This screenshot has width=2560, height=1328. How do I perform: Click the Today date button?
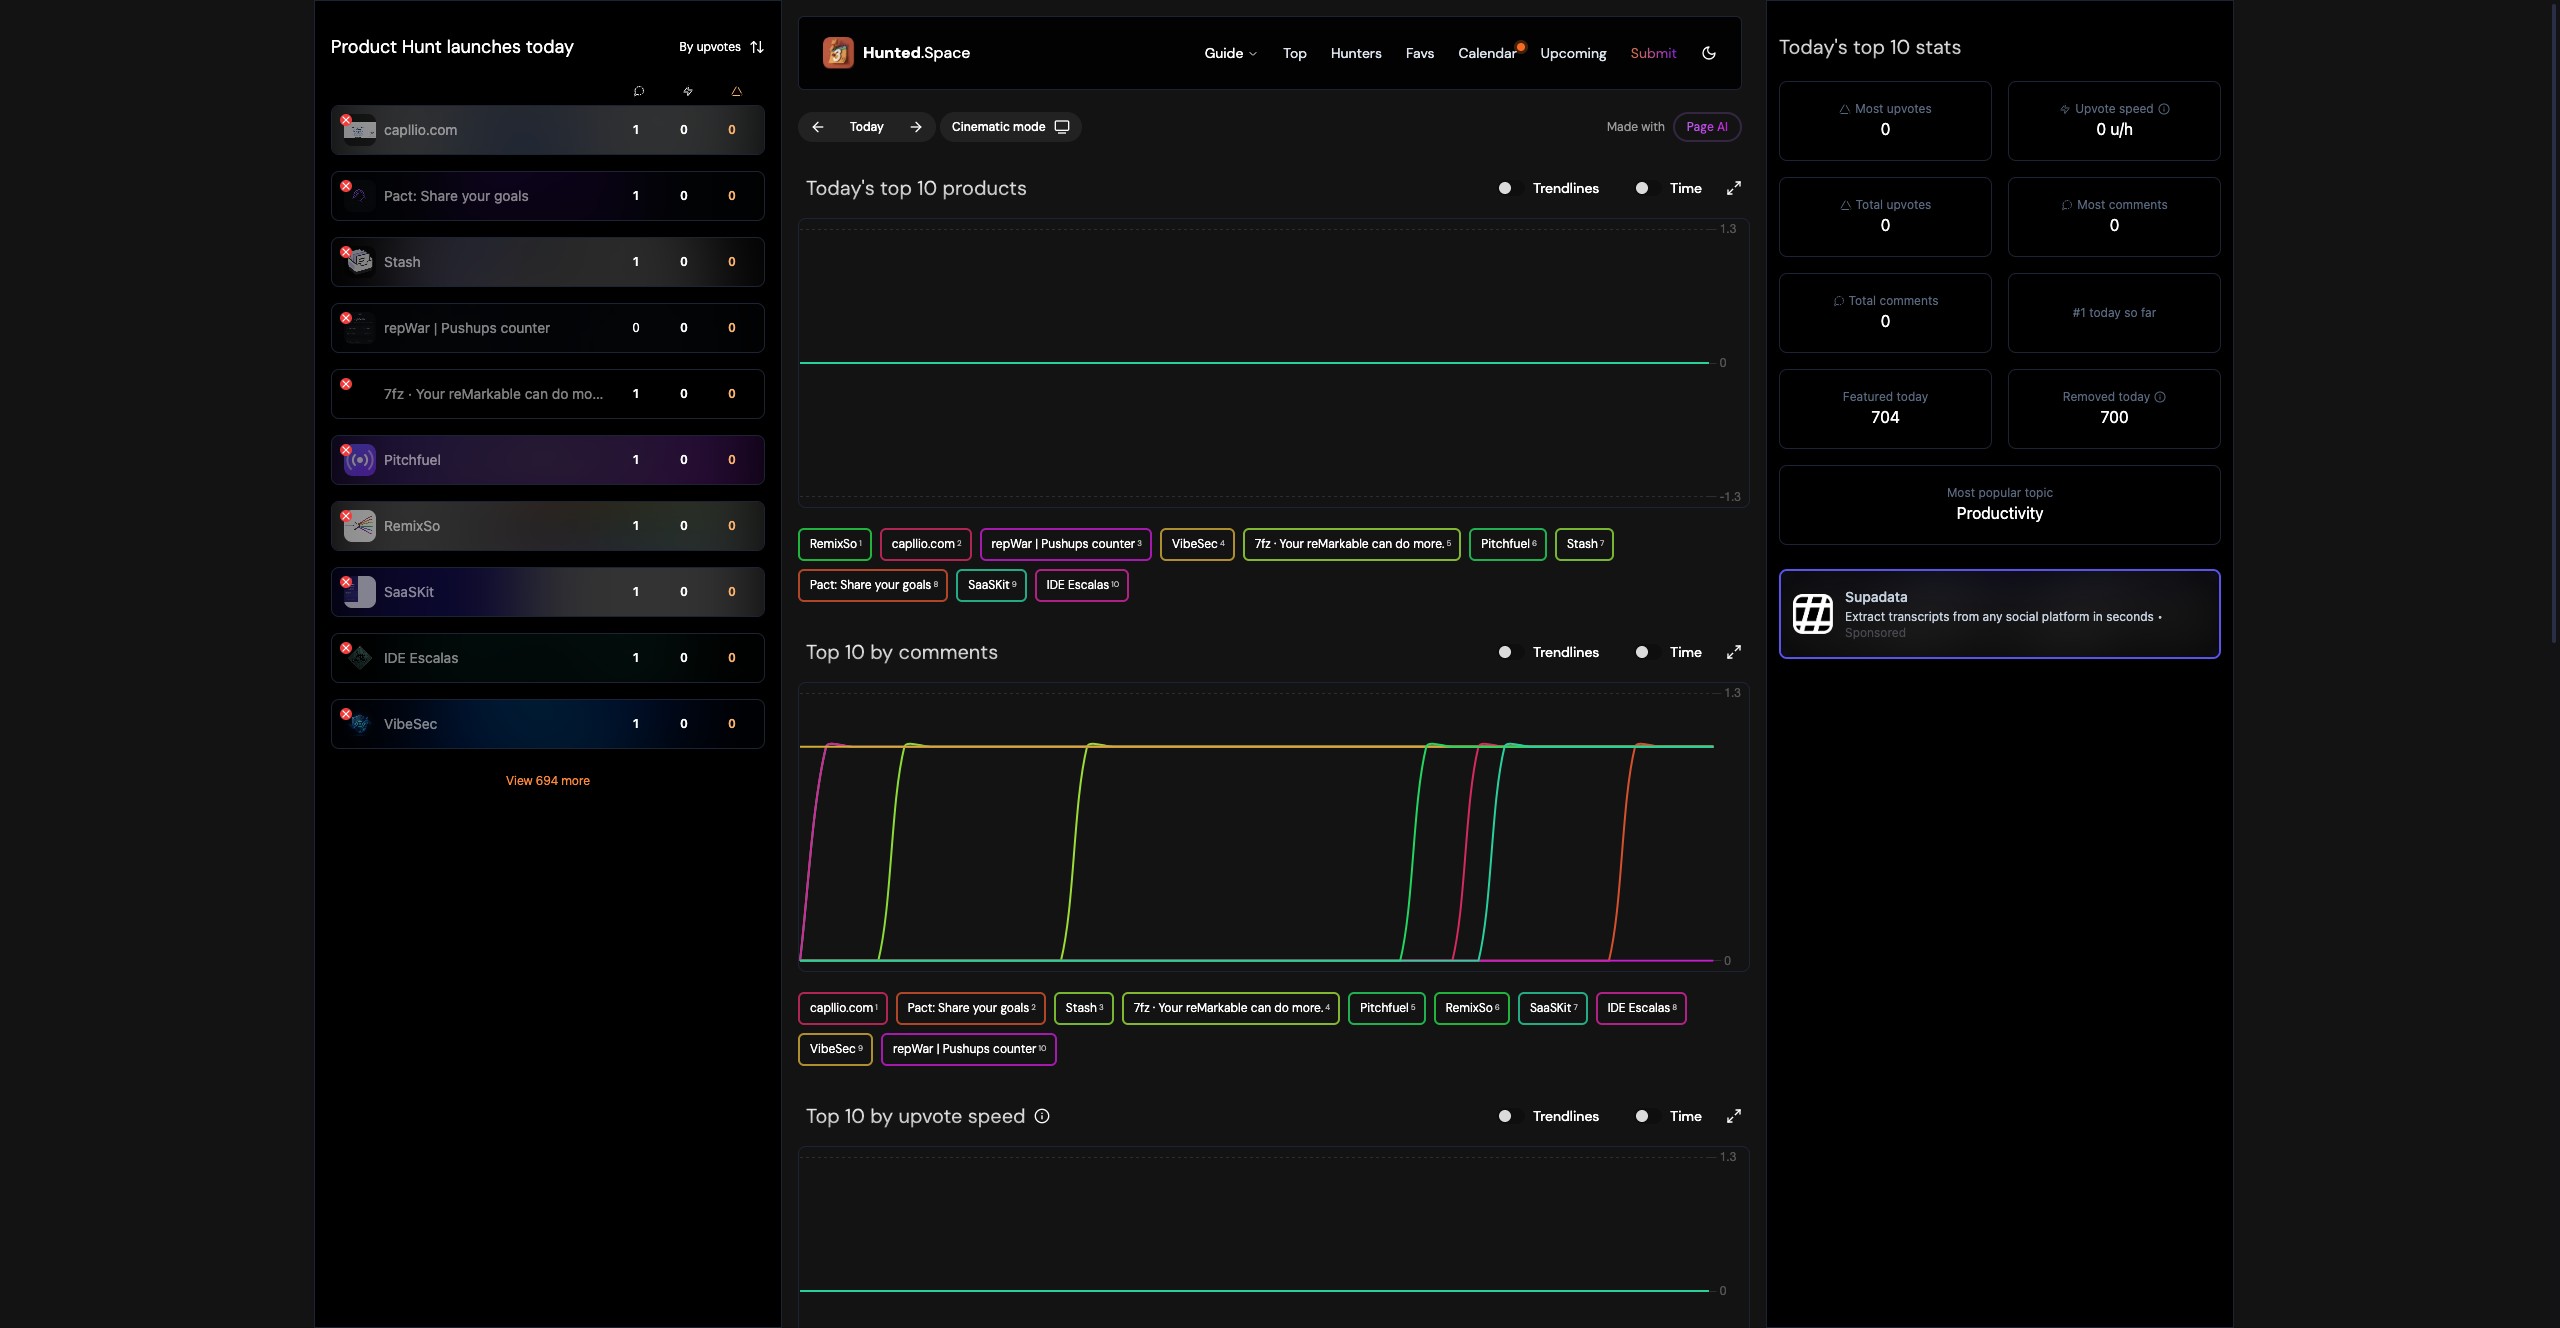[x=867, y=127]
